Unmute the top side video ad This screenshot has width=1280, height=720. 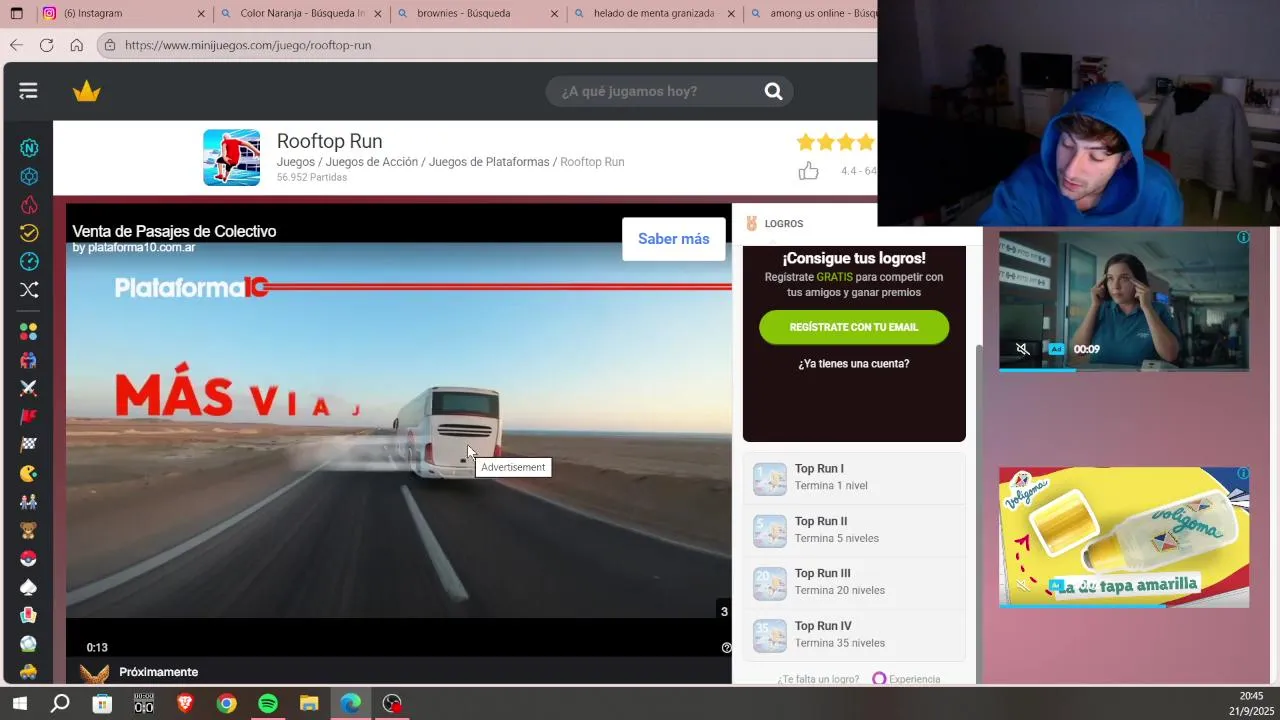(1022, 349)
